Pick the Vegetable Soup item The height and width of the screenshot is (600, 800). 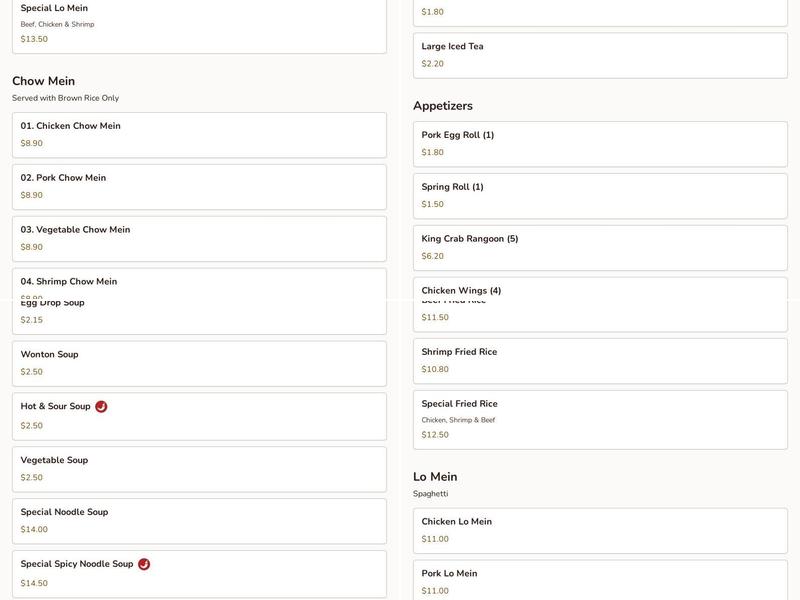tap(199, 469)
